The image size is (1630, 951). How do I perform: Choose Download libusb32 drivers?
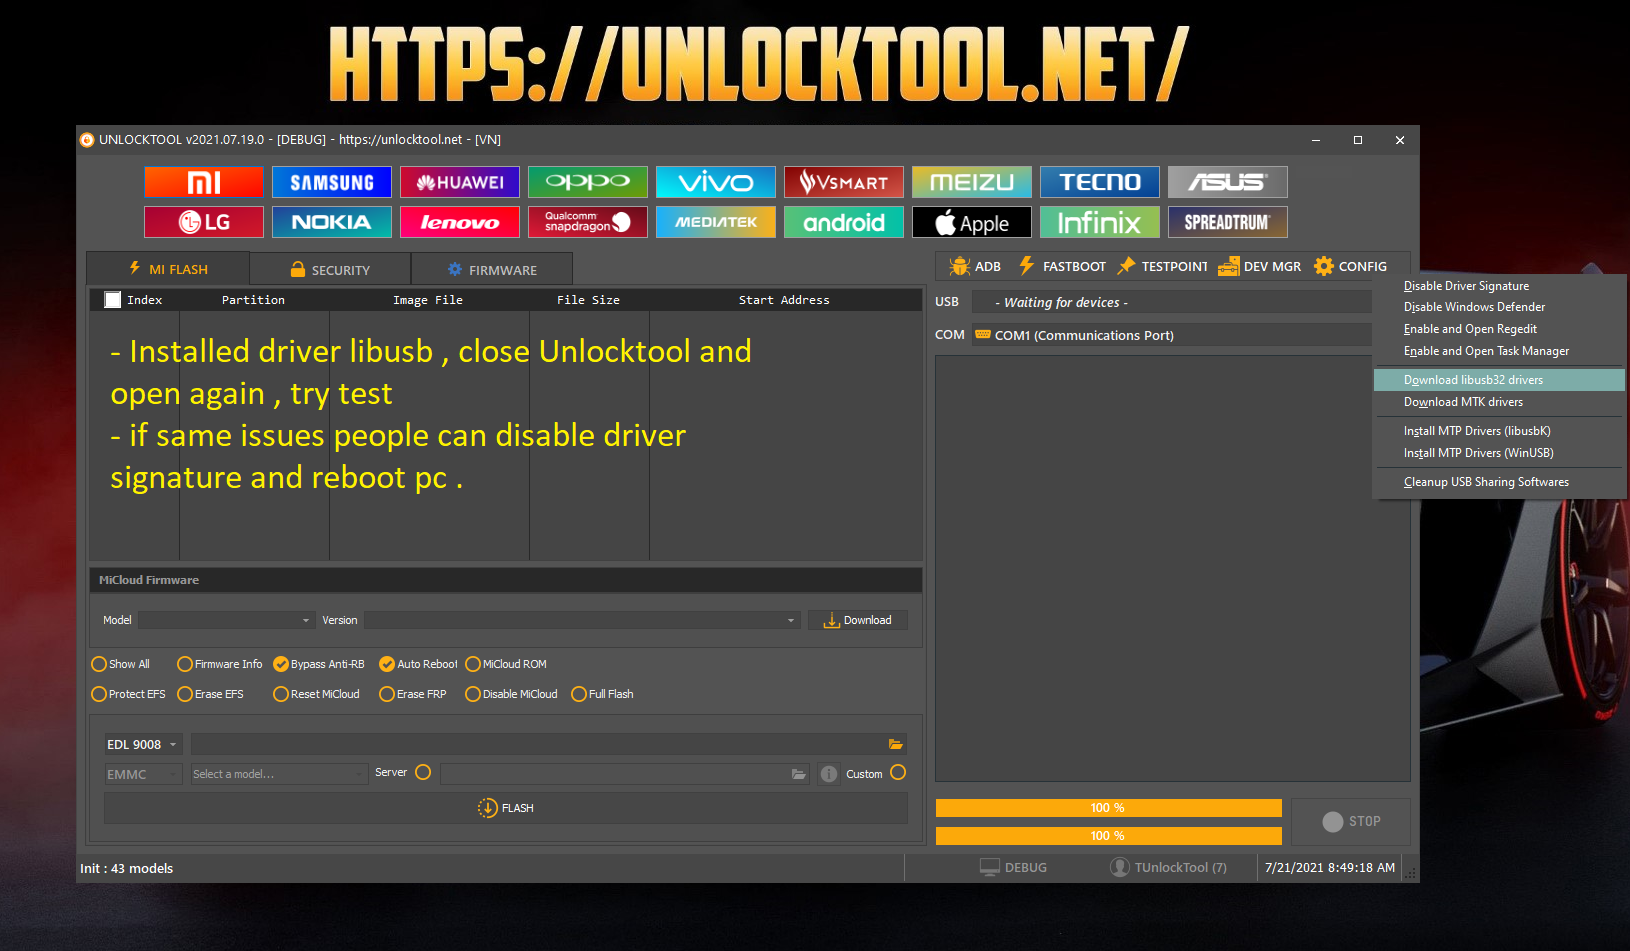click(1499, 380)
